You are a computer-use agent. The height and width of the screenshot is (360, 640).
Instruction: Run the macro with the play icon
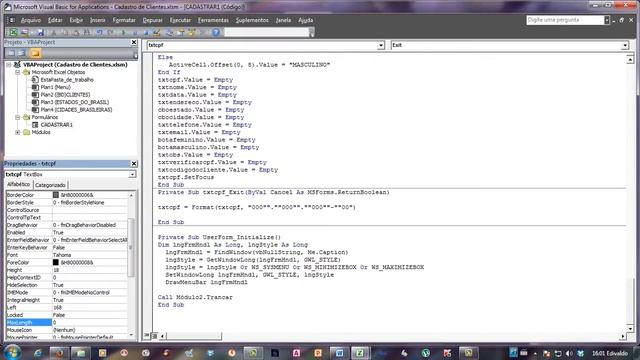[x=124, y=32]
